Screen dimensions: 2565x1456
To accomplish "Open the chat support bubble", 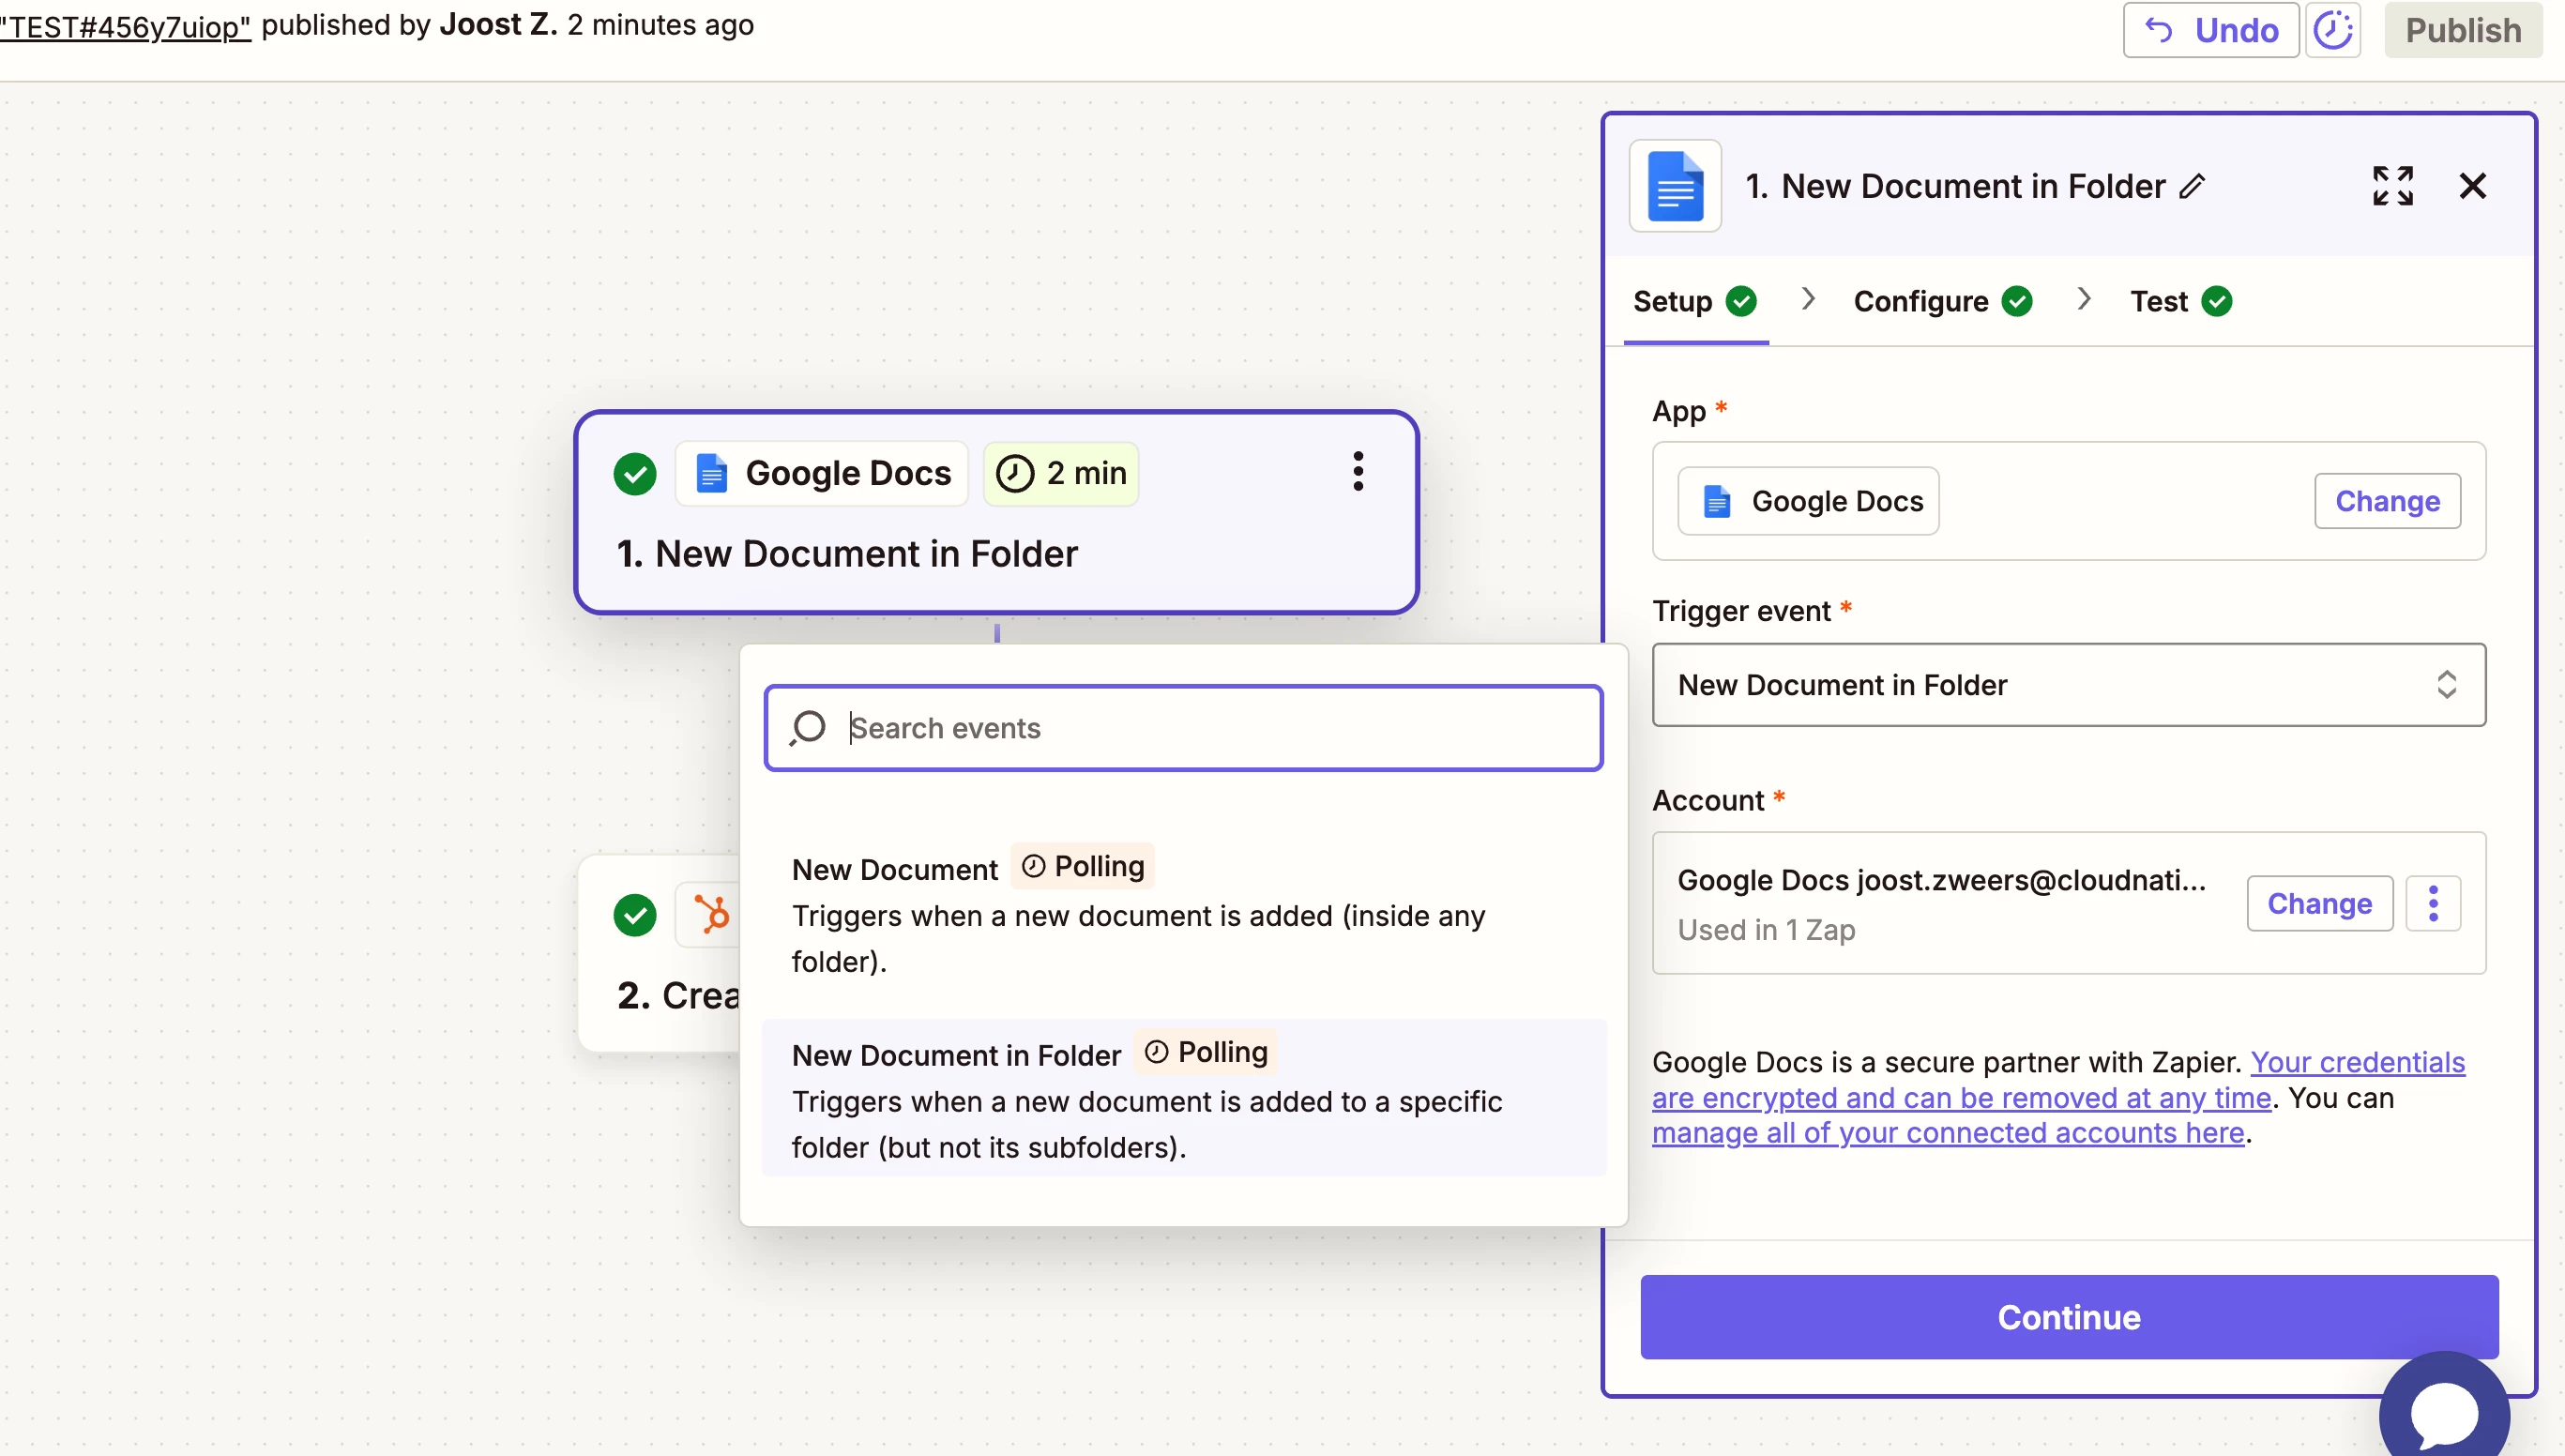I will tap(2444, 1412).
